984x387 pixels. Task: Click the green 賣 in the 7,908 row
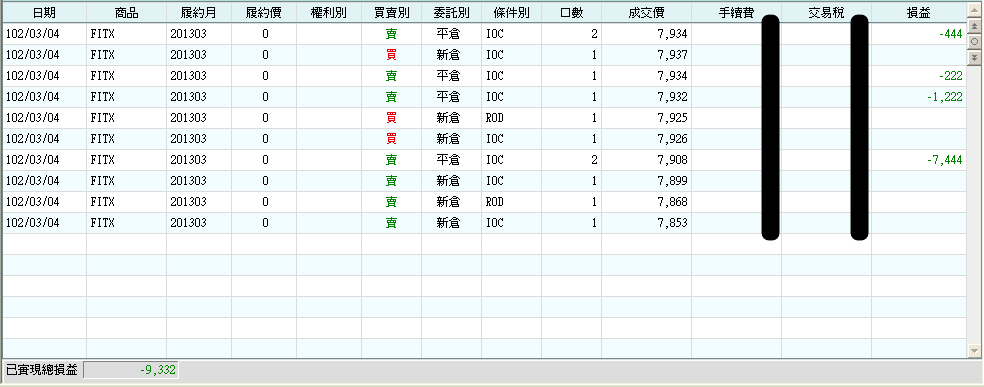(391, 160)
